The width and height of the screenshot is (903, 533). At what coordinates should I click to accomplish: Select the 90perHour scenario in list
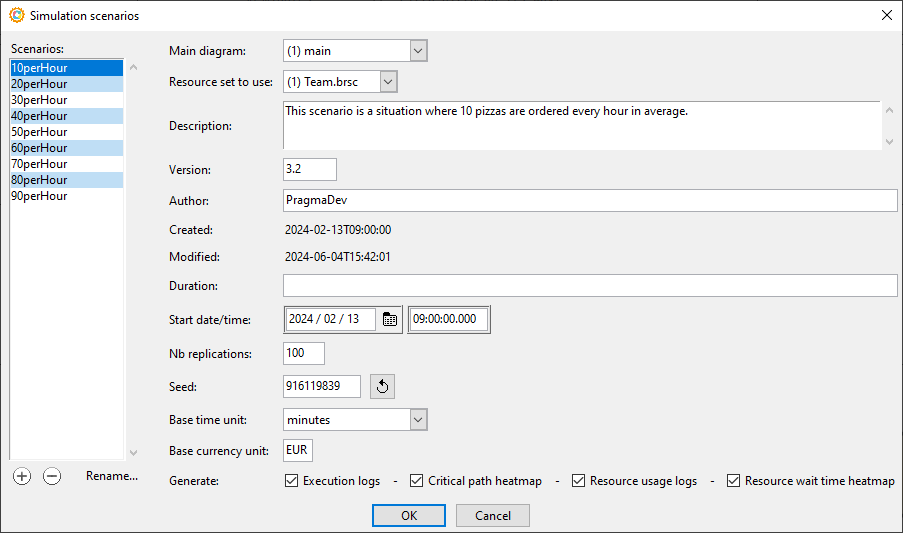pyautogui.click(x=40, y=196)
